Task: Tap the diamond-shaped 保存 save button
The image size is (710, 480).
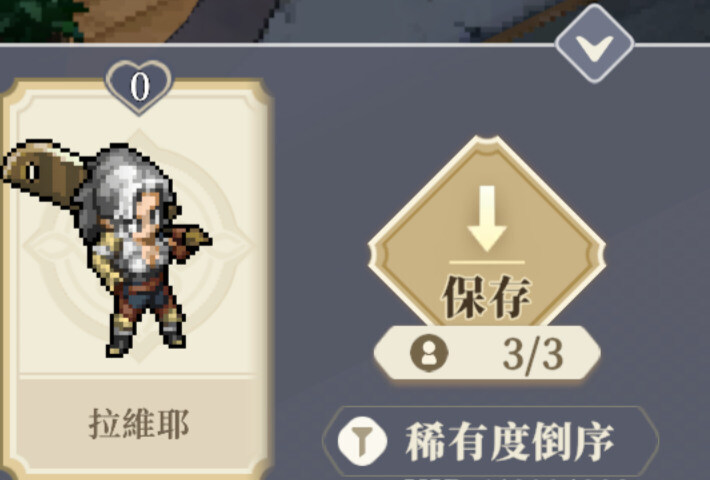Action: (x=487, y=235)
